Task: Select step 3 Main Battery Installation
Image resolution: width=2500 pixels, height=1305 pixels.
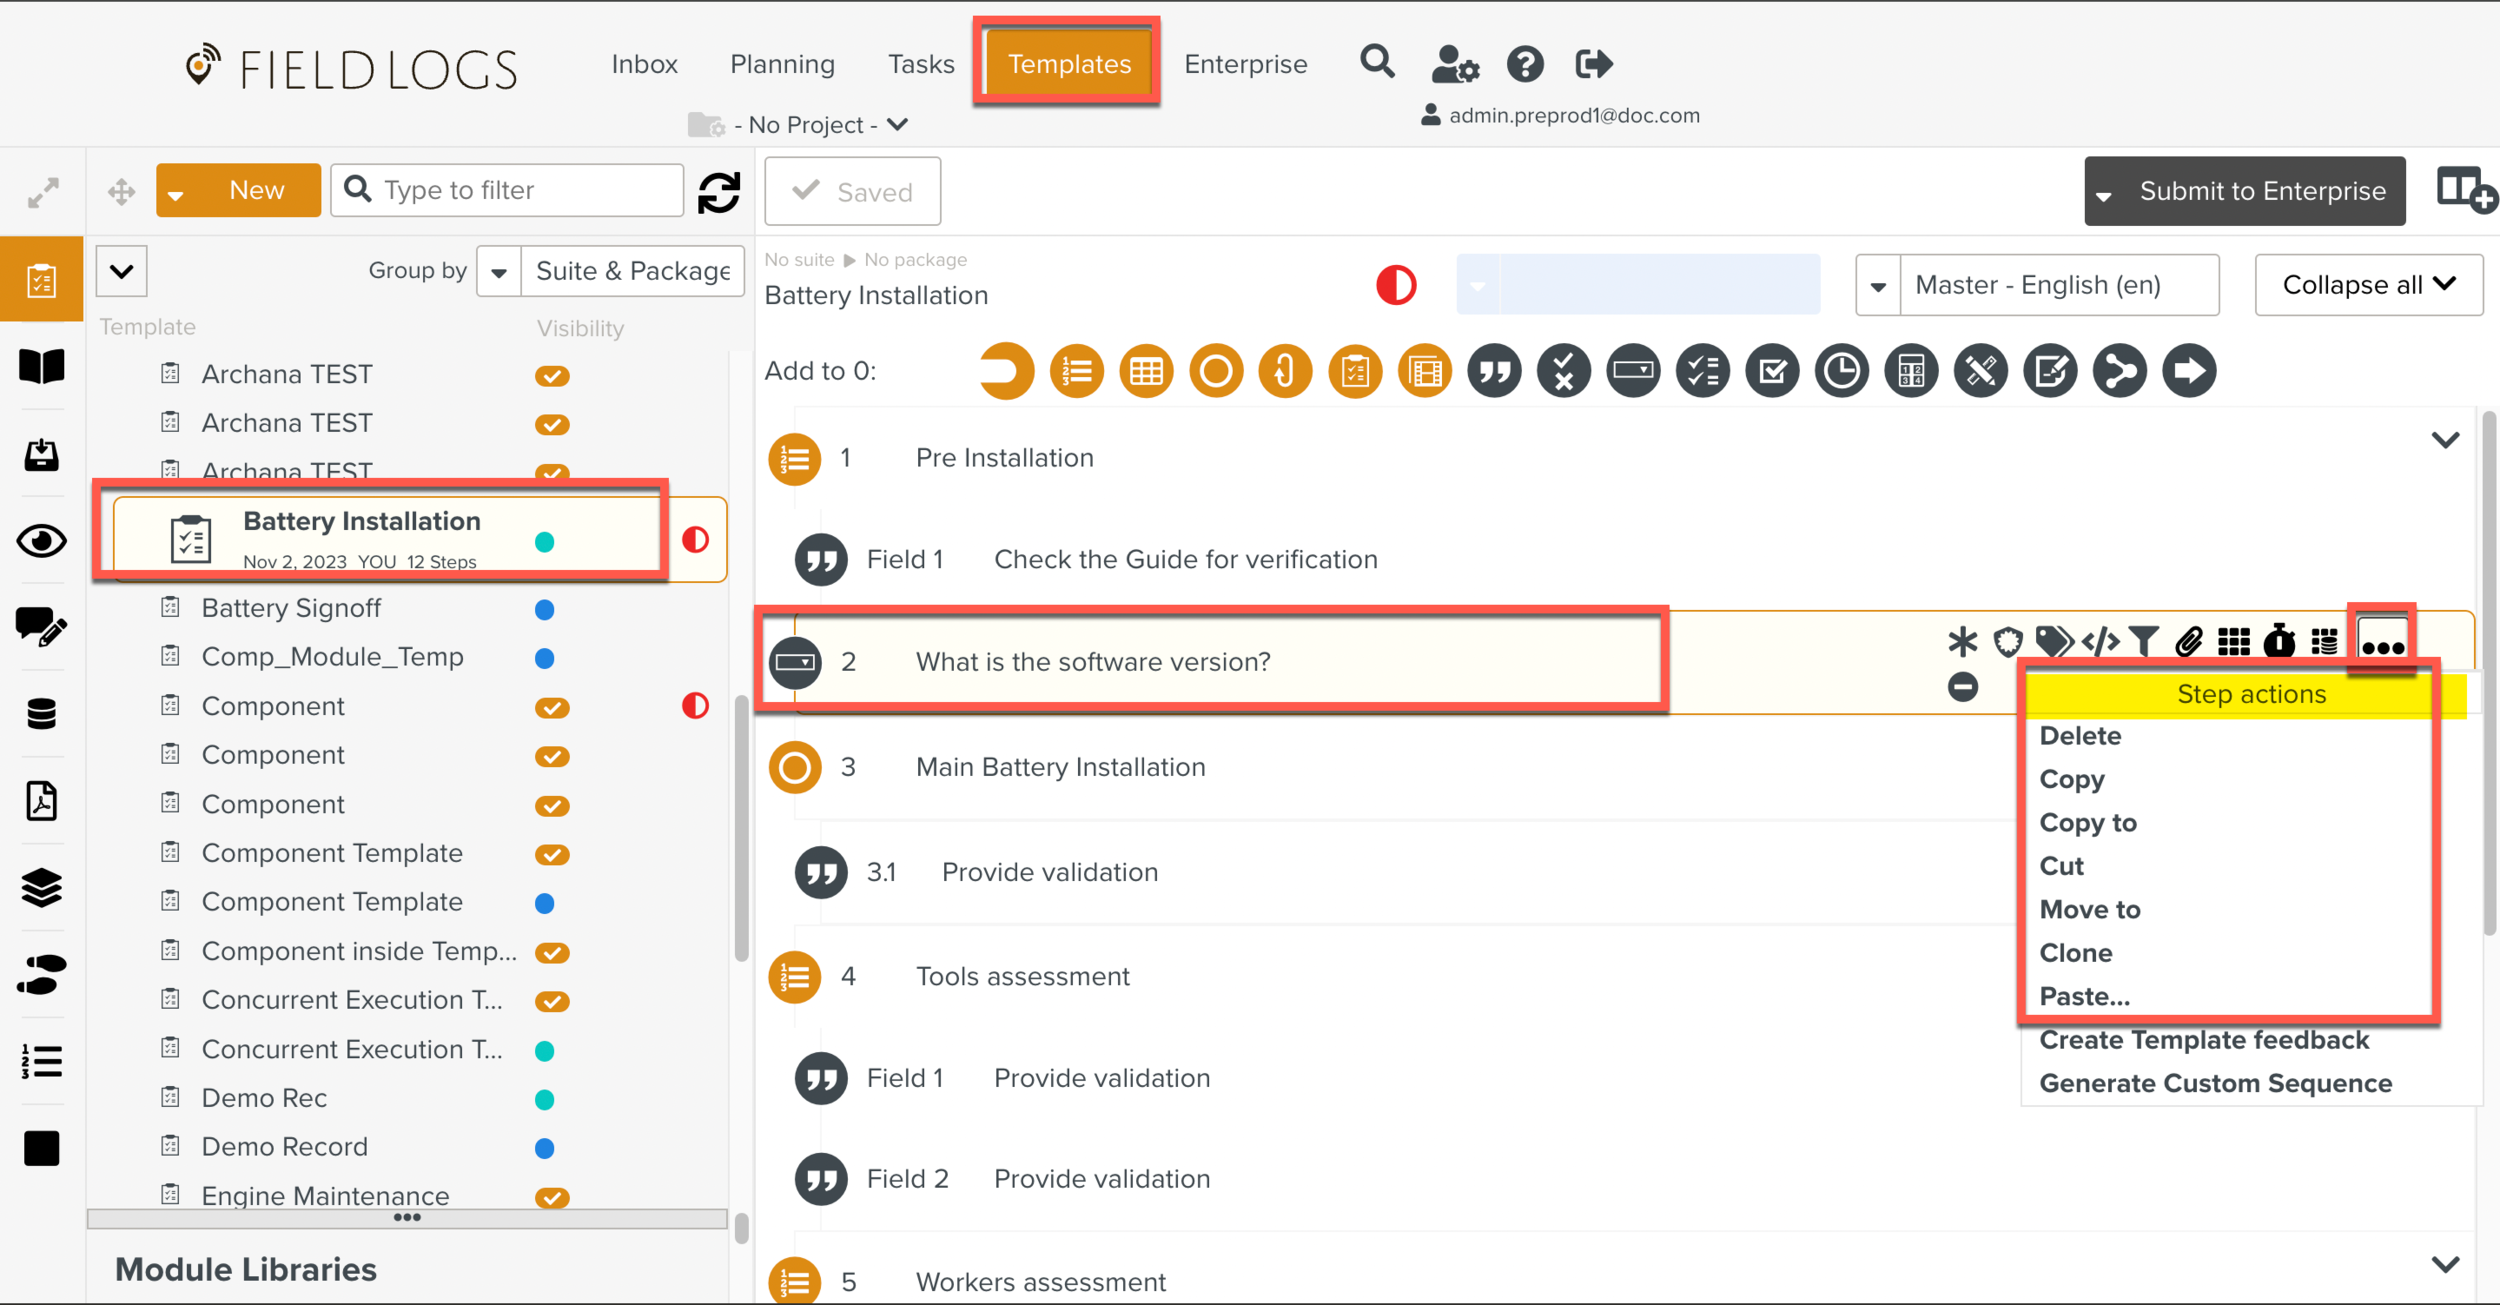Action: pyautogui.click(x=1060, y=767)
